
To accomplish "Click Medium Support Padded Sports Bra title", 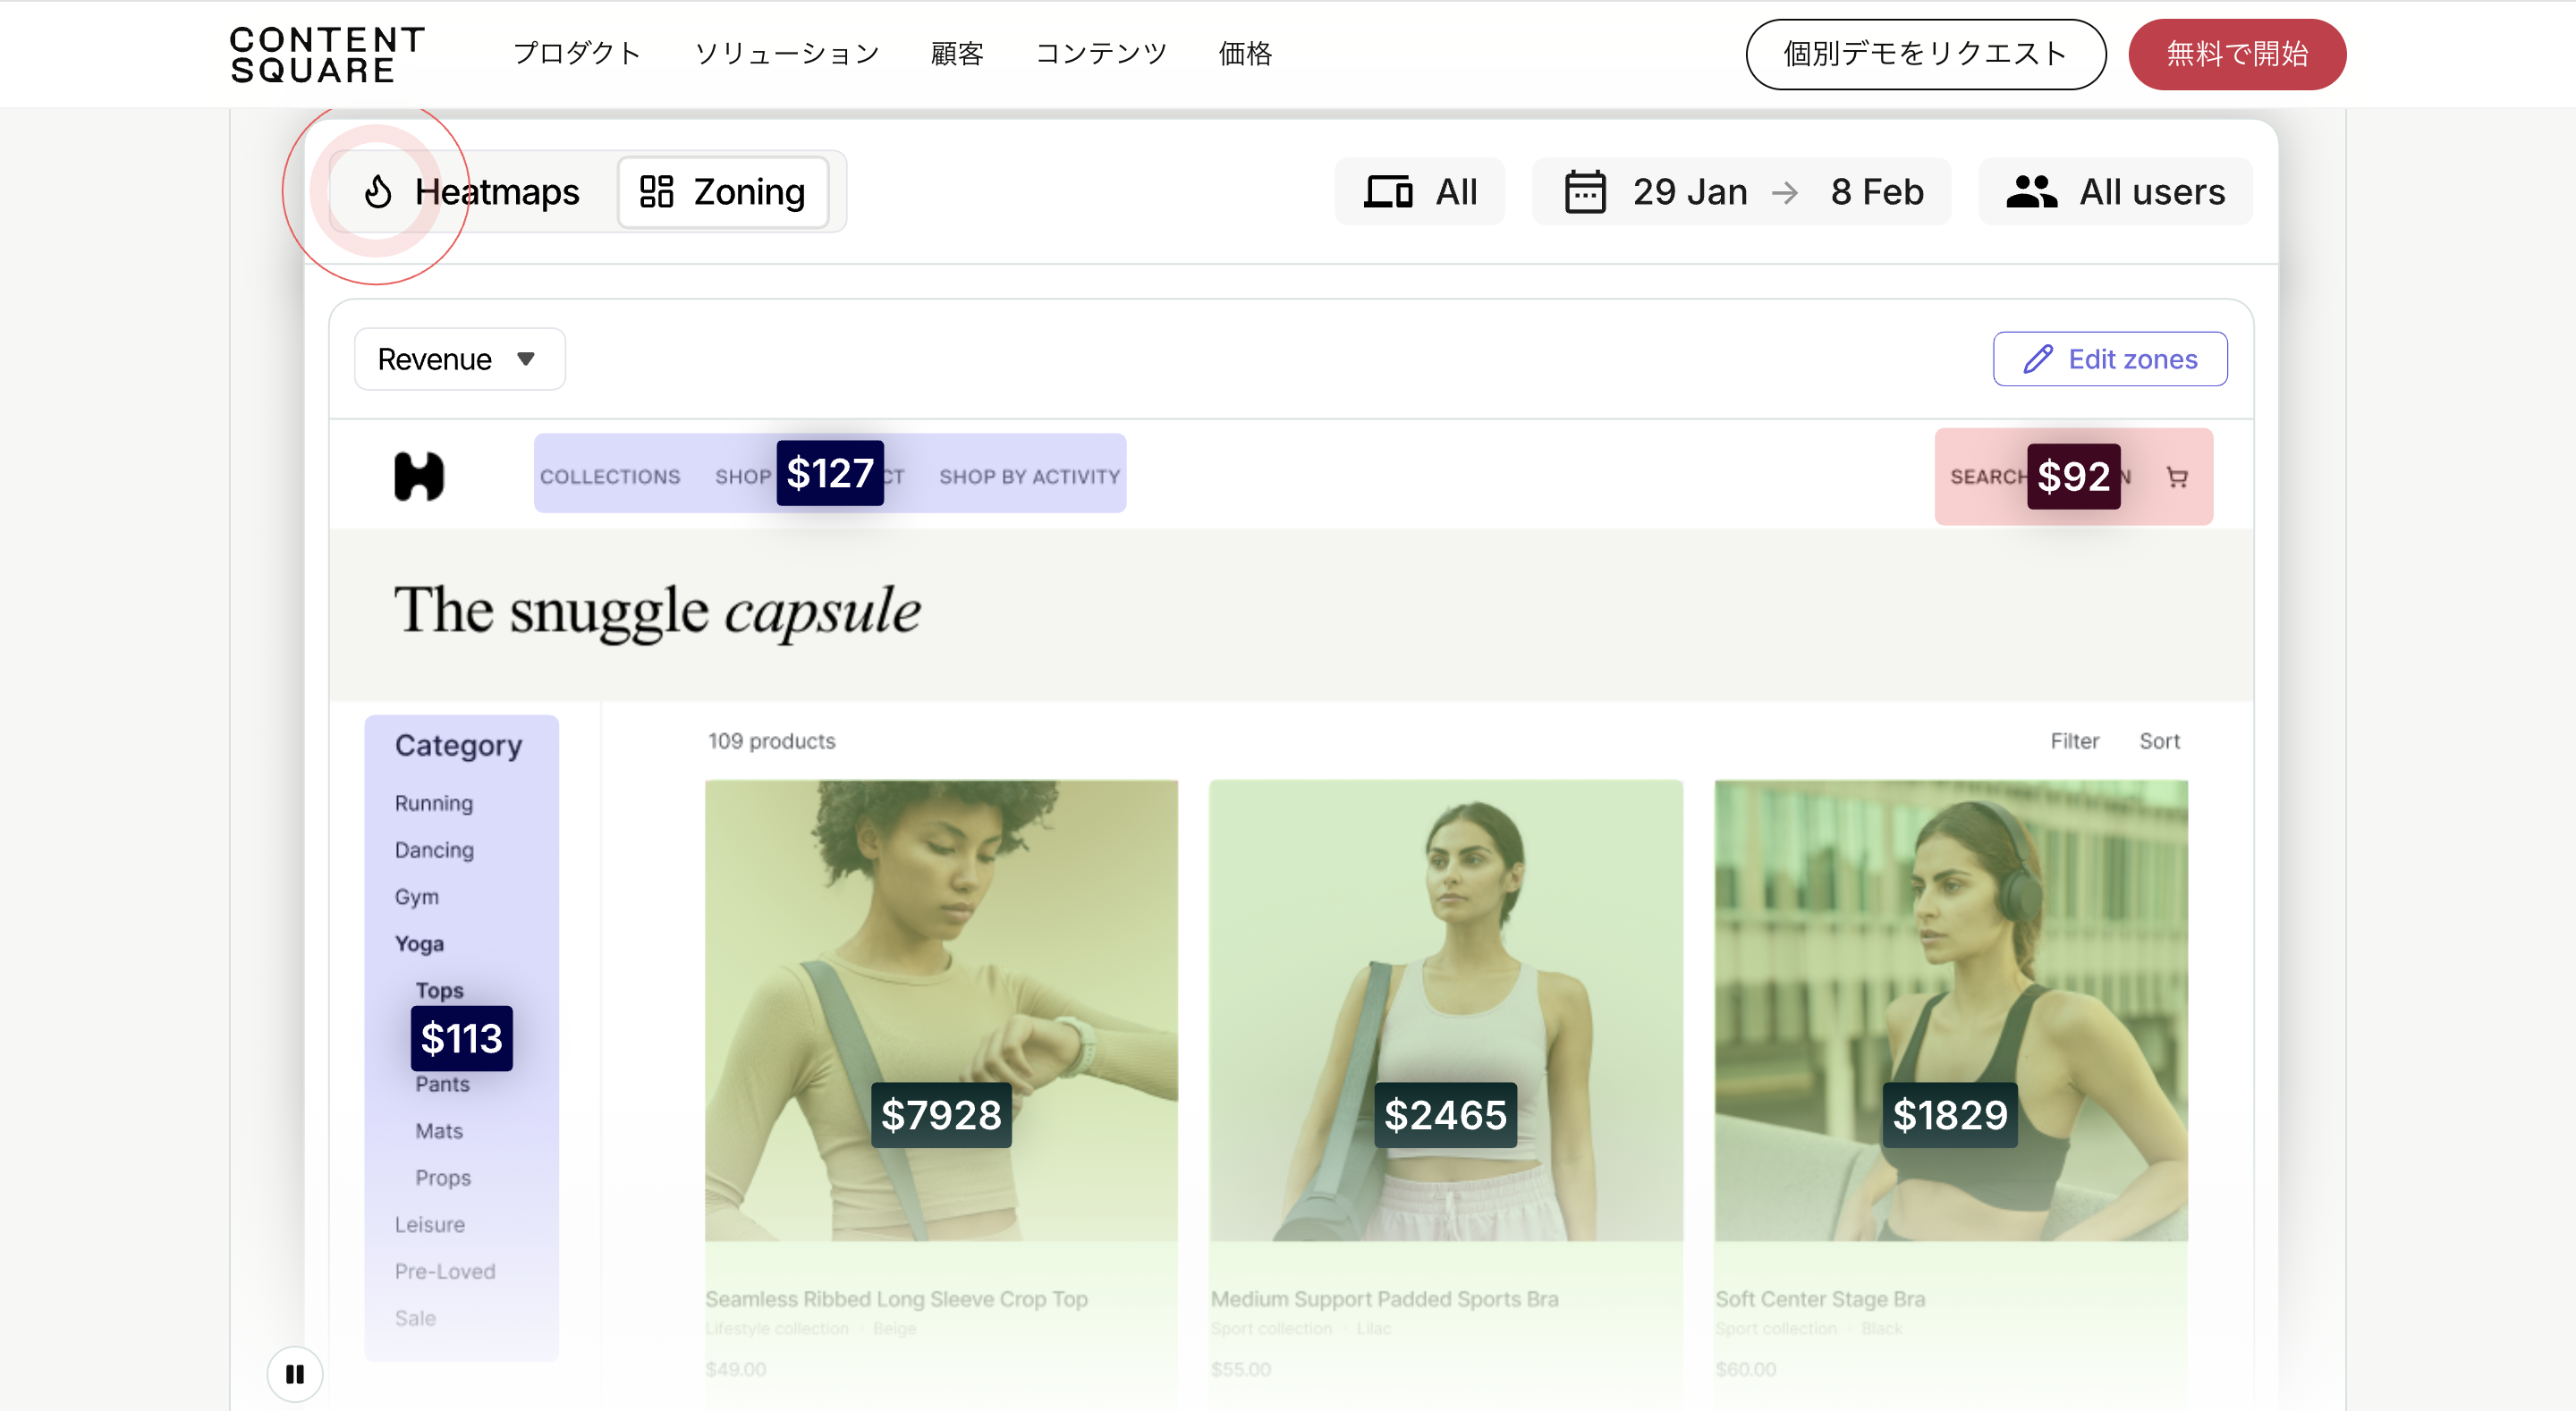I will coord(1384,1299).
